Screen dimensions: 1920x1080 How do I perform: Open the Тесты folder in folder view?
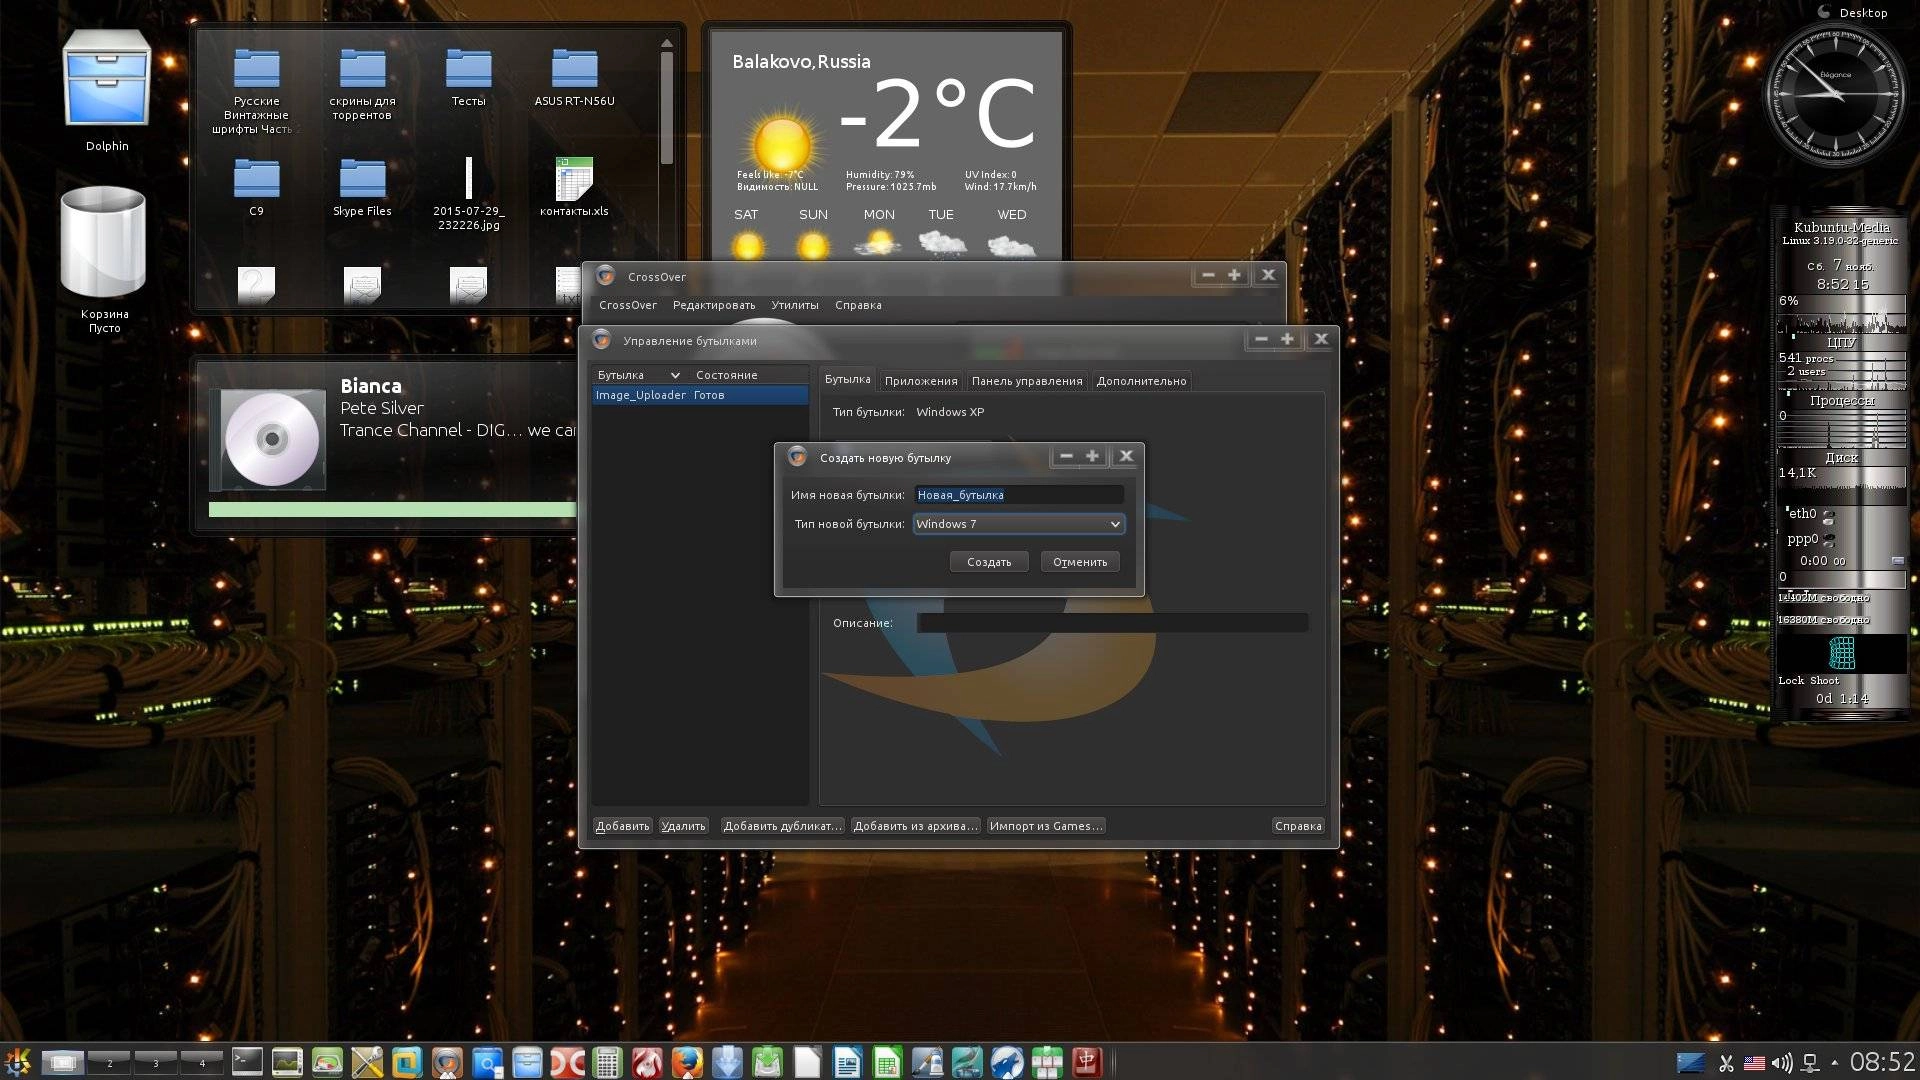point(468,77)
